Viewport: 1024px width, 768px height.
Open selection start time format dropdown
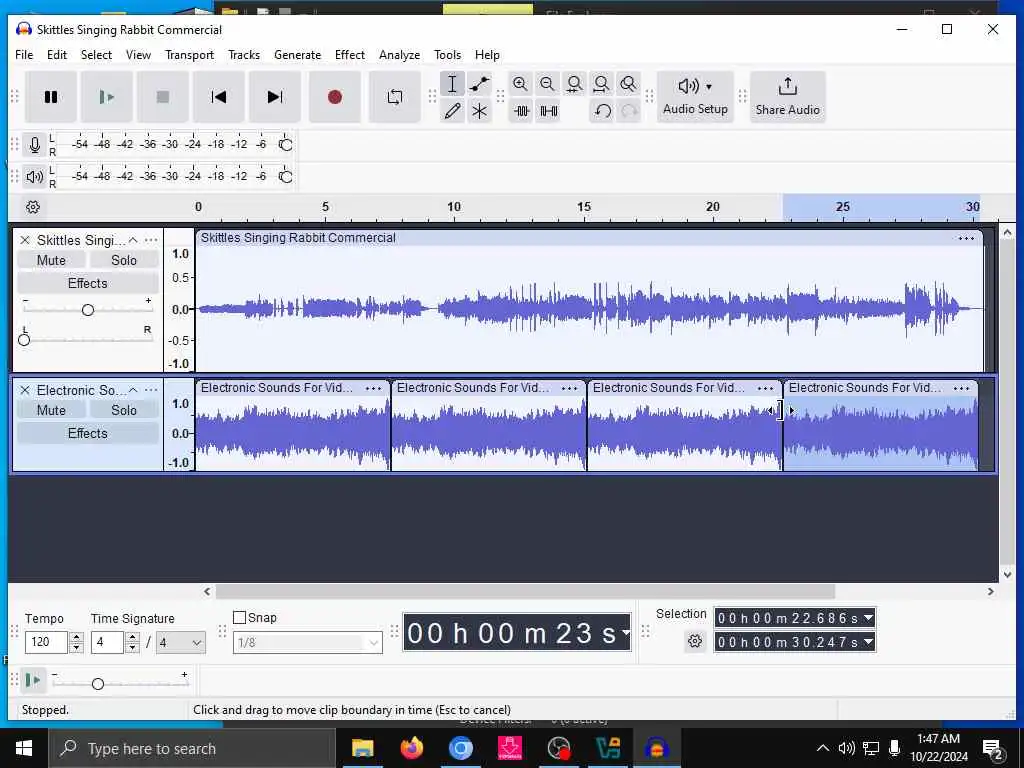(x=869, y=618)
